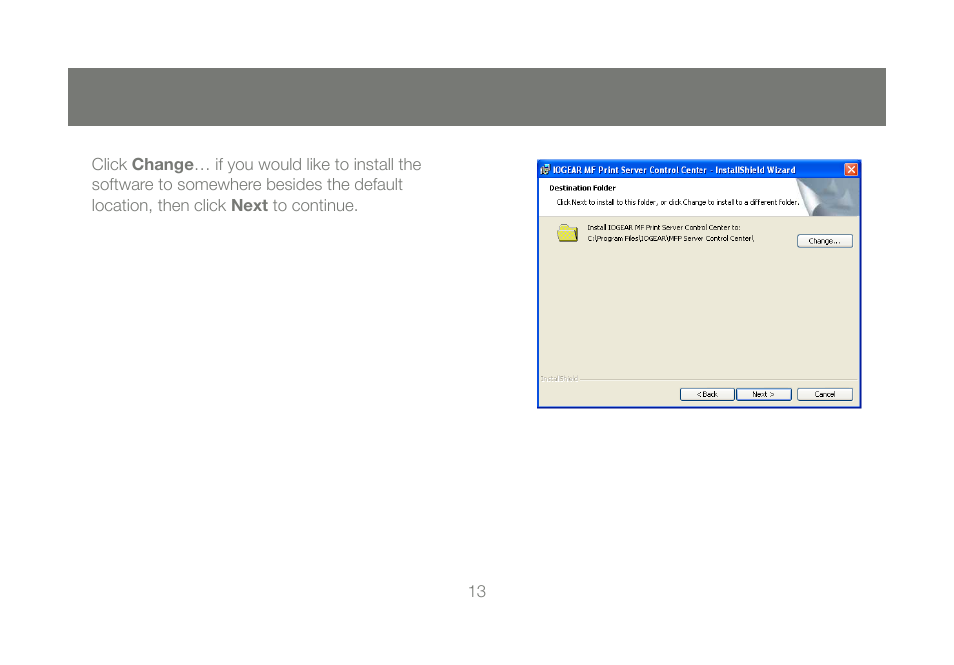Click the 'Install IOGEAR MF Print Server Control Center to:' text
954x665 pixels.
(664, 228)
